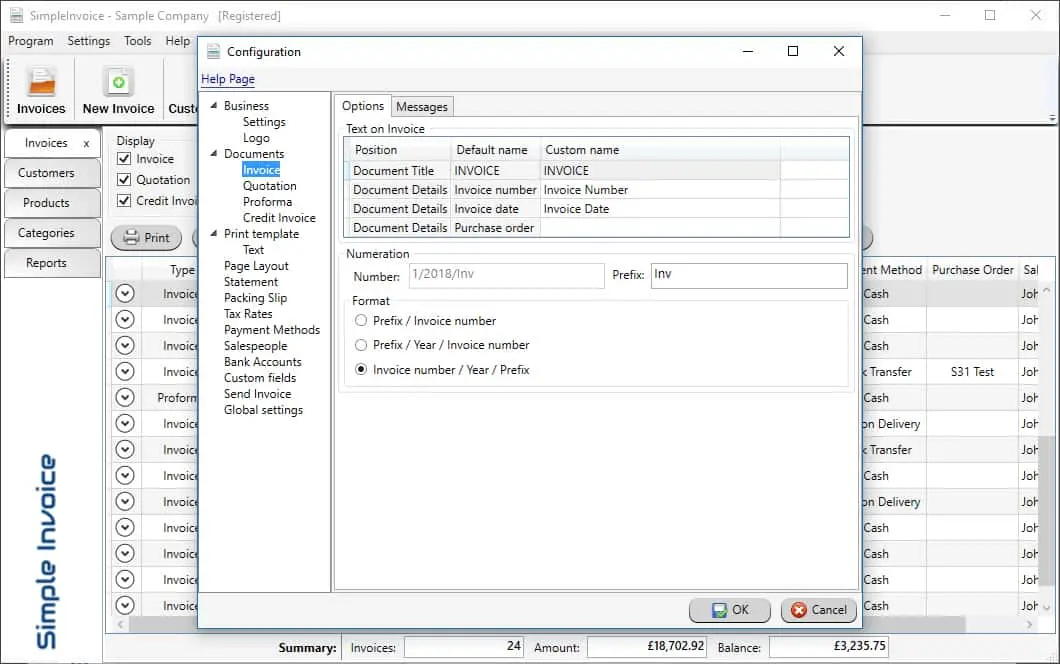This screenshot has width=1060, height=664.
Task: Select Settings under Business in tree
Action: 264,122
